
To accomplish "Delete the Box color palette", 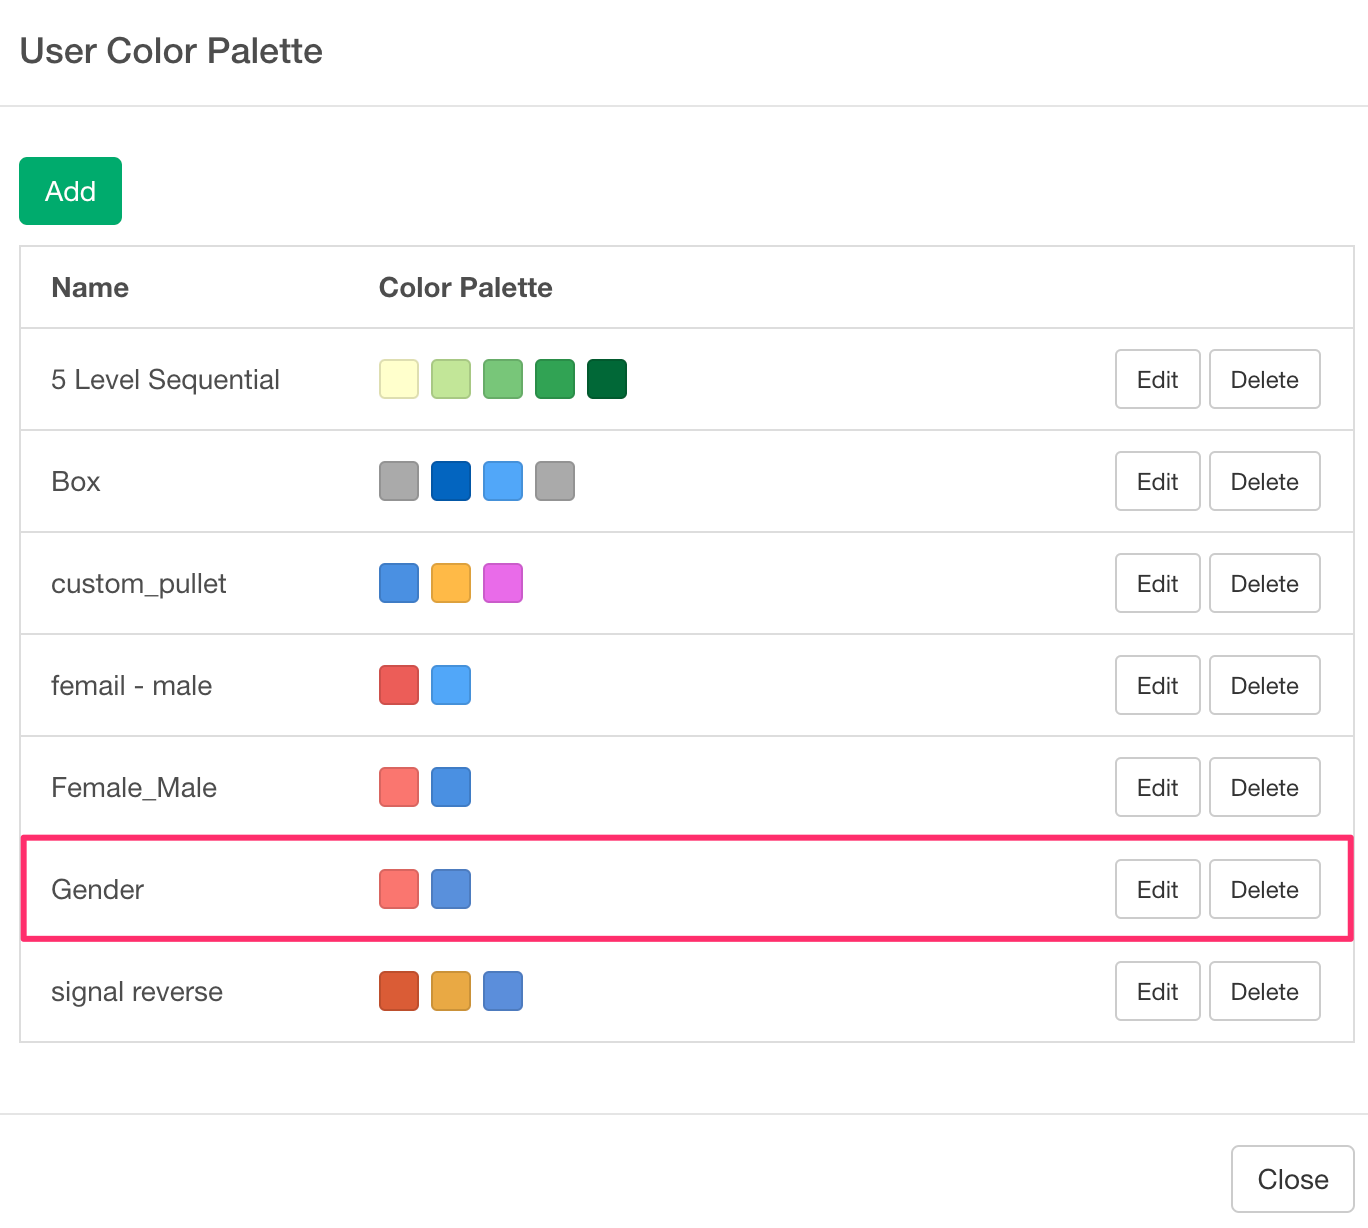I will 1264,482.
